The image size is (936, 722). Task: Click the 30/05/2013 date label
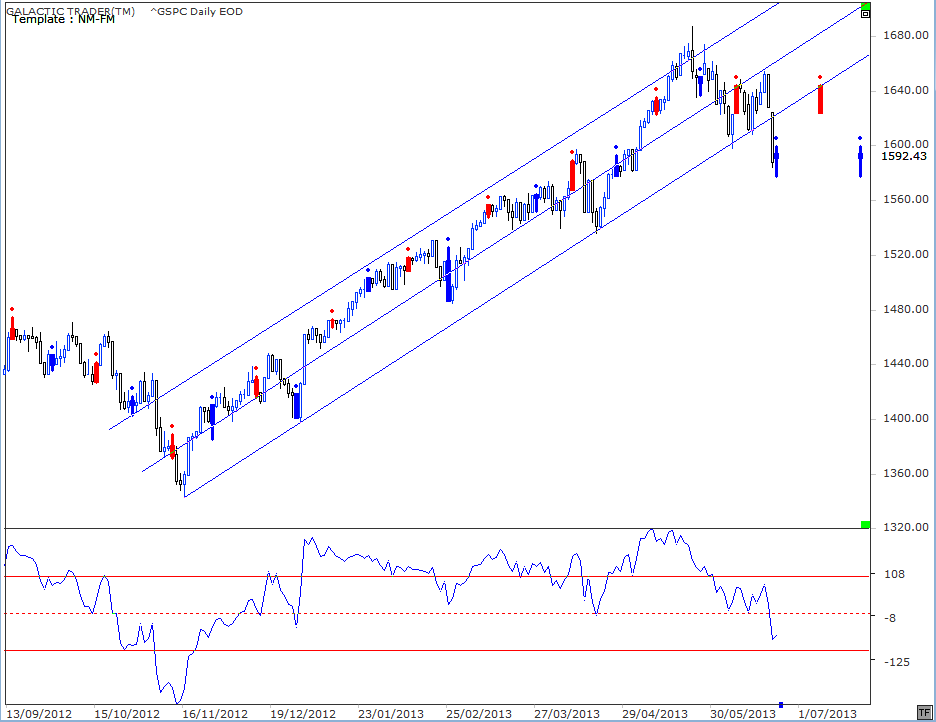click(x=743, y=714)
